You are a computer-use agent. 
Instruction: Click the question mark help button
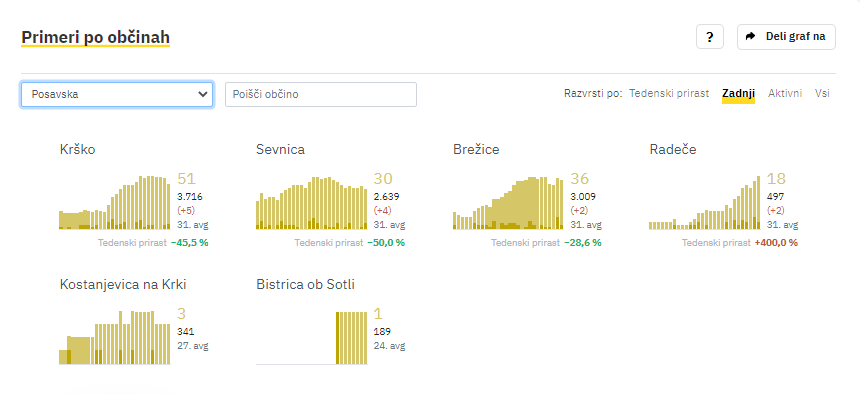pyautogui.click(x=710, y=37)
